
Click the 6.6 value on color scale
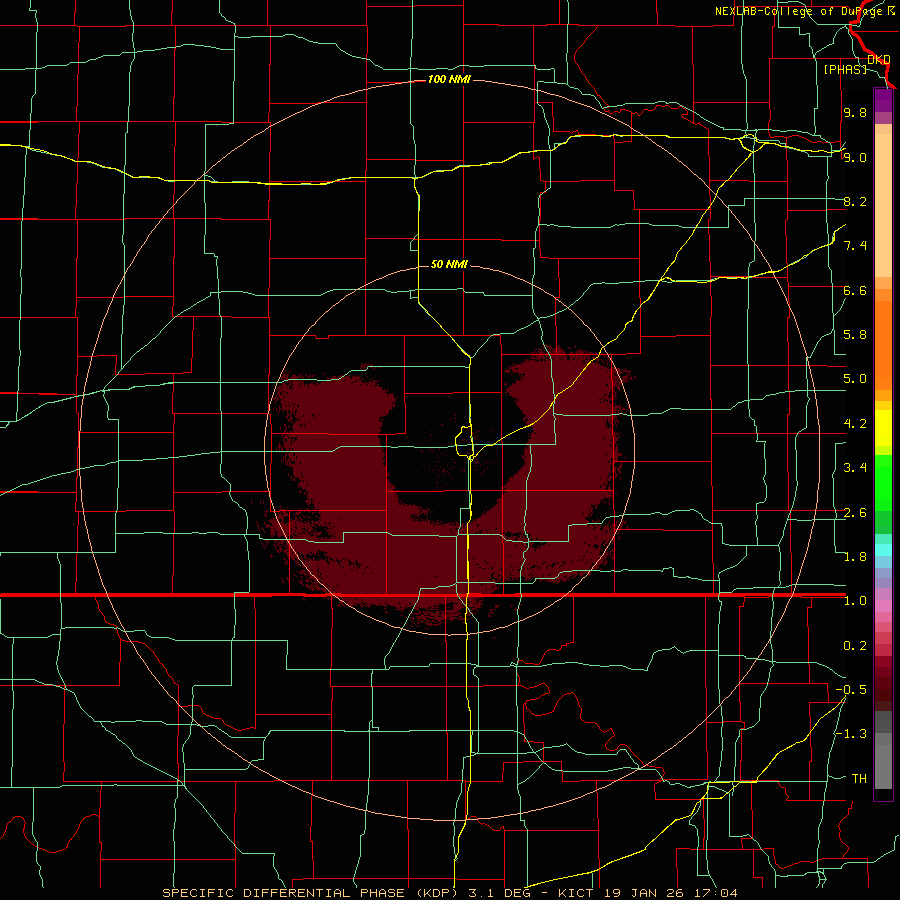coord(855,290)
